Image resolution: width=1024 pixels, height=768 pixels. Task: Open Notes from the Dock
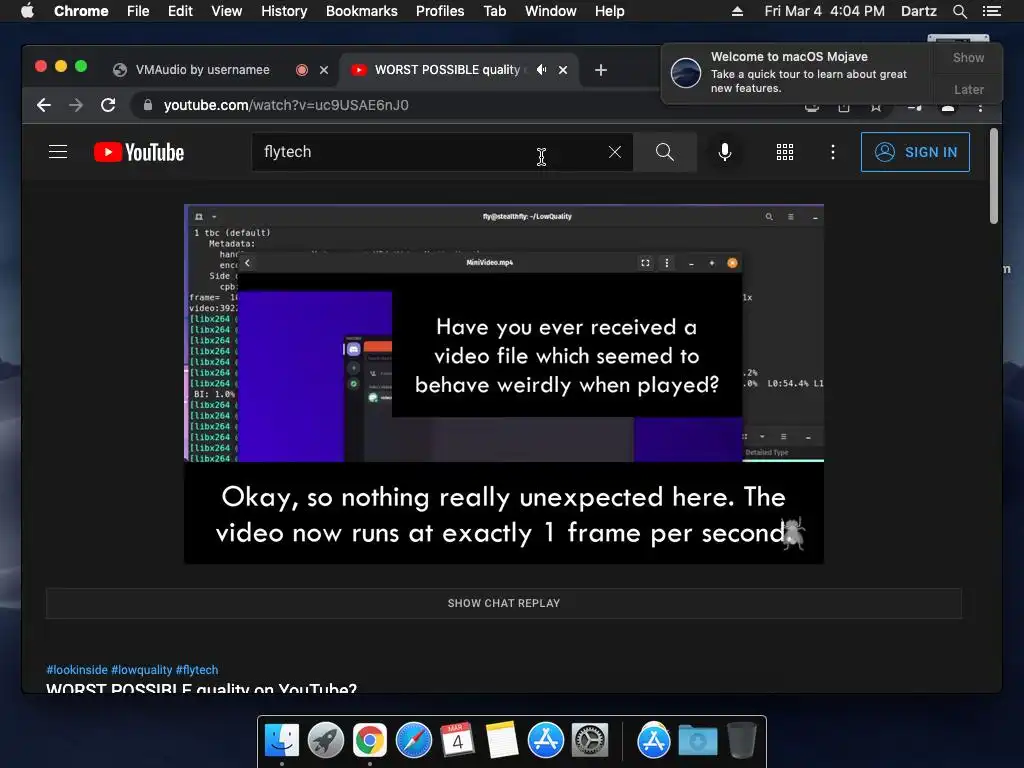tap(502, 741)
